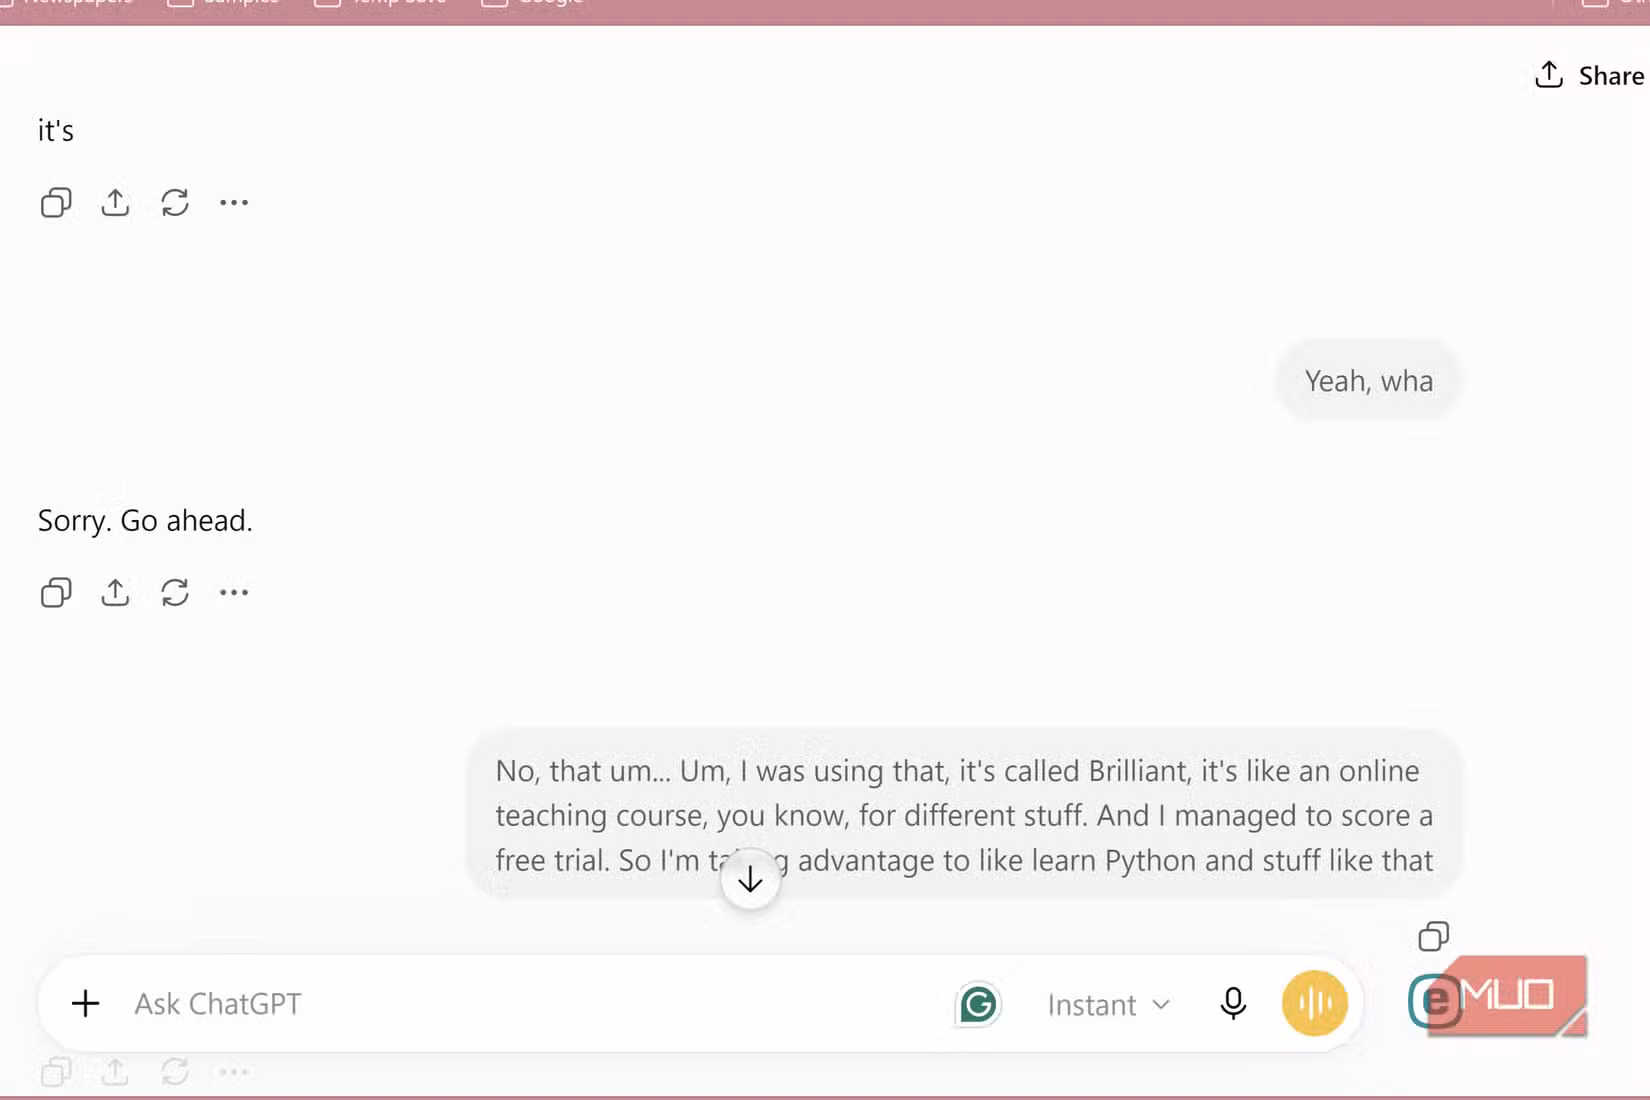The image size is (1650, 1100).
Task: Click the Instant dropdown chevron arrow
Action: (1161, 1004)
